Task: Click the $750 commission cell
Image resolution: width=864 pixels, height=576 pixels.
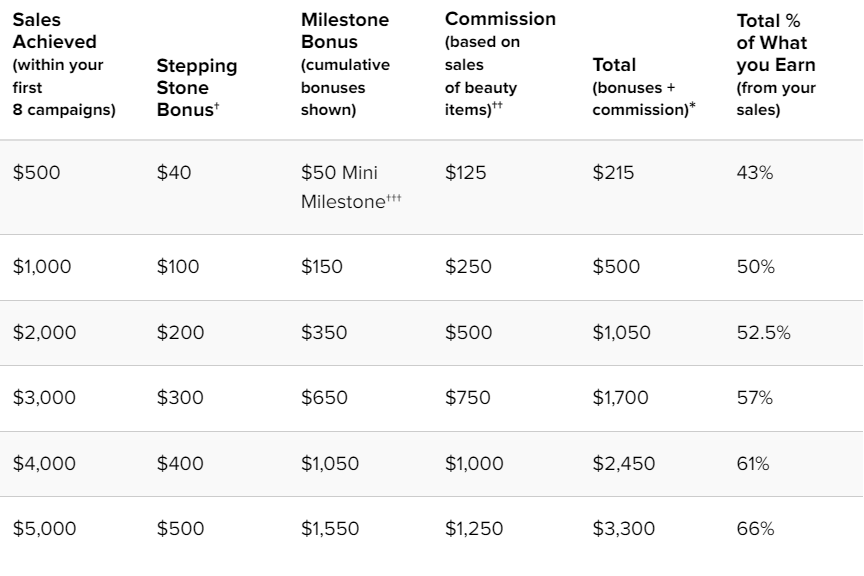Action: 468,398
